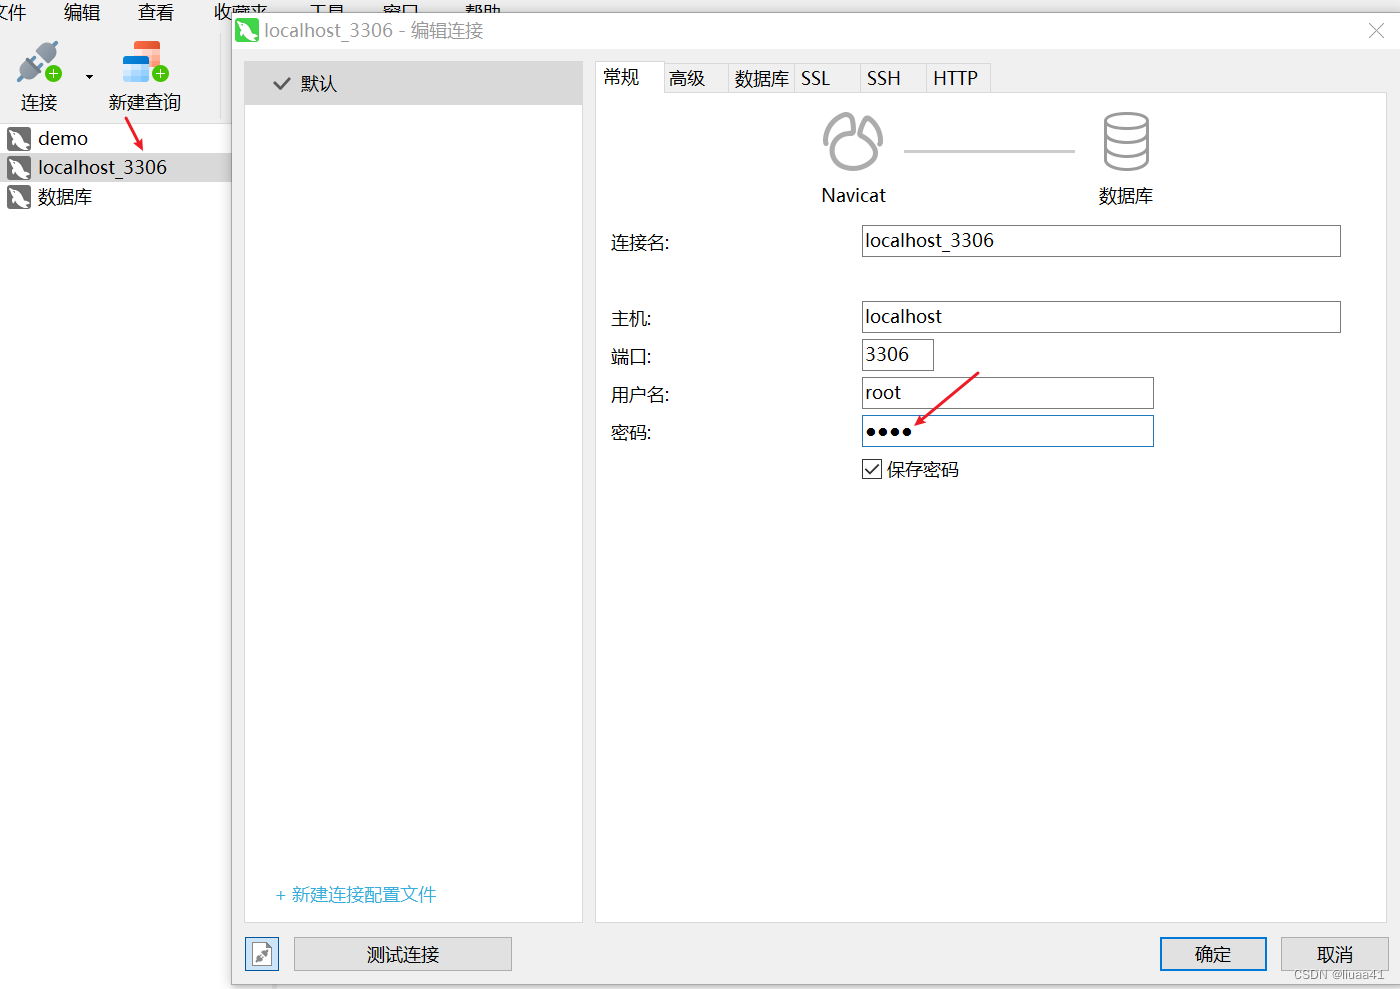The height and width of the screenshot is (989, 1400).
Task: Open the 查看 menu
Action: tap(156, 12)
